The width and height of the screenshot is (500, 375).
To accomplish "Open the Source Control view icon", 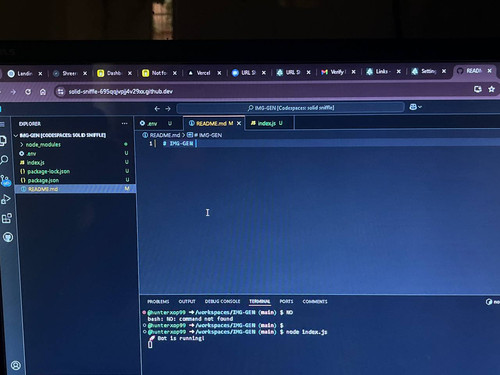I will tap(5, 180).
